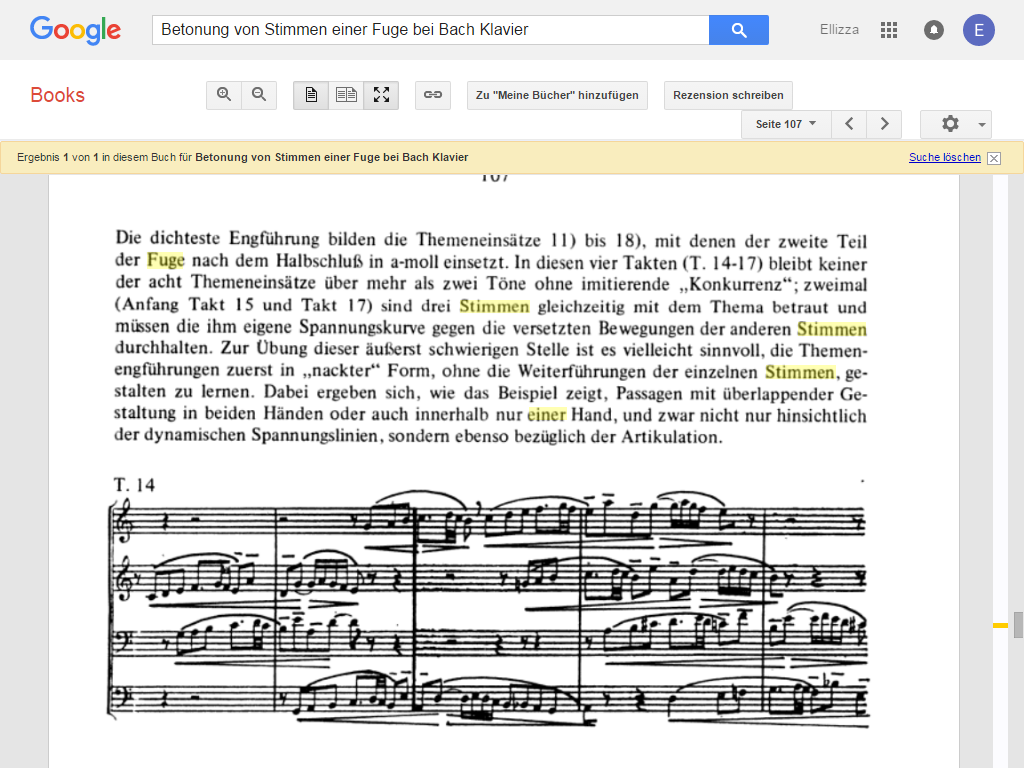Close the search results banner
This screenshot has height=768, width=1024.
point(994,158)
